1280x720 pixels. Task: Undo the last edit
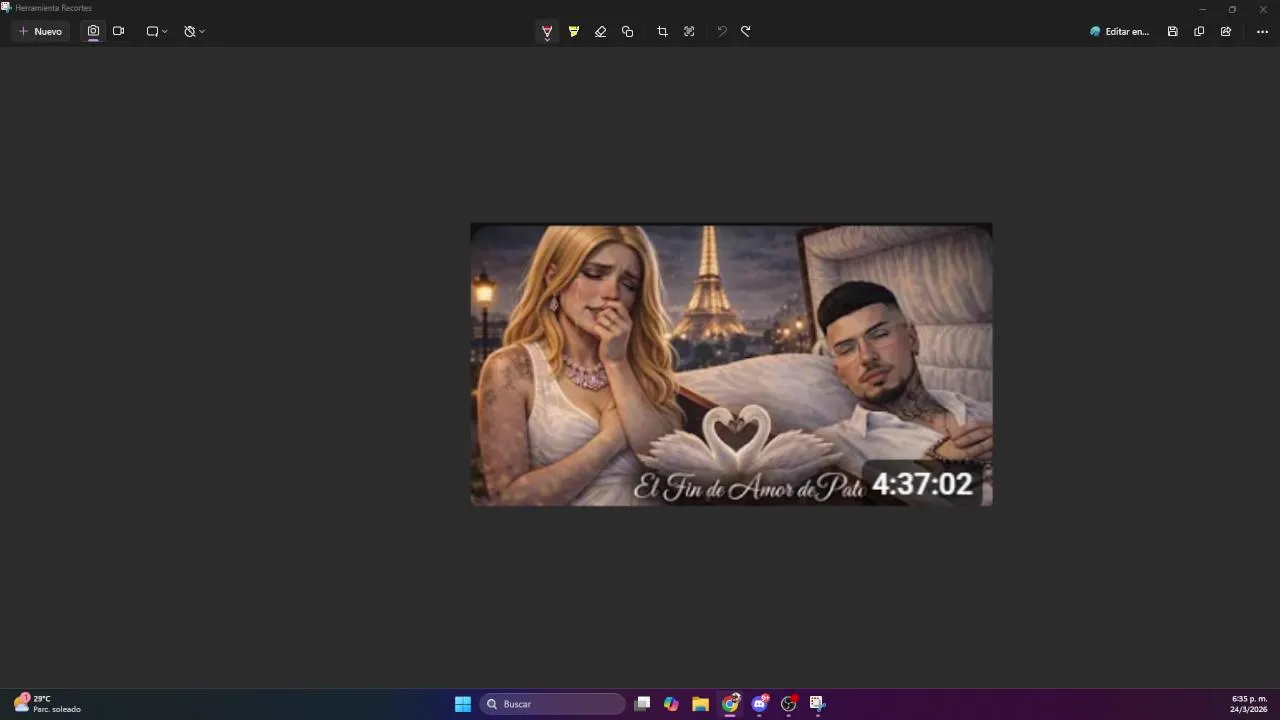[x=721, y=31]
